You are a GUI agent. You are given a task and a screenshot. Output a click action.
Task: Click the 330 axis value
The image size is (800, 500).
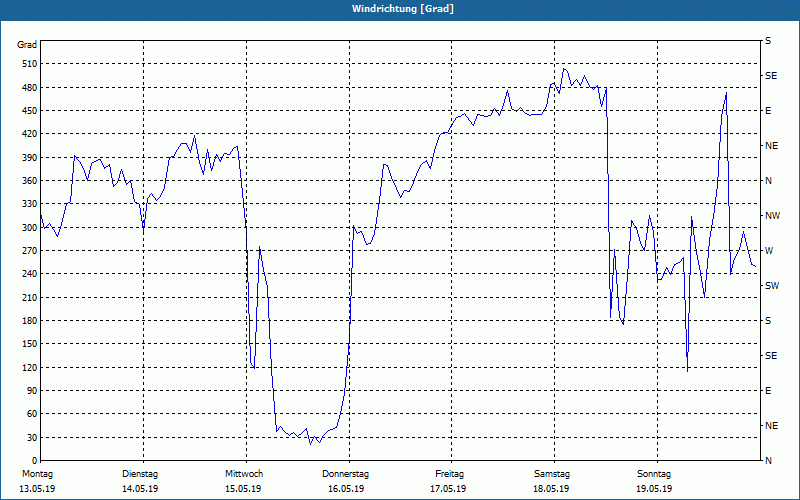(30, 204)
